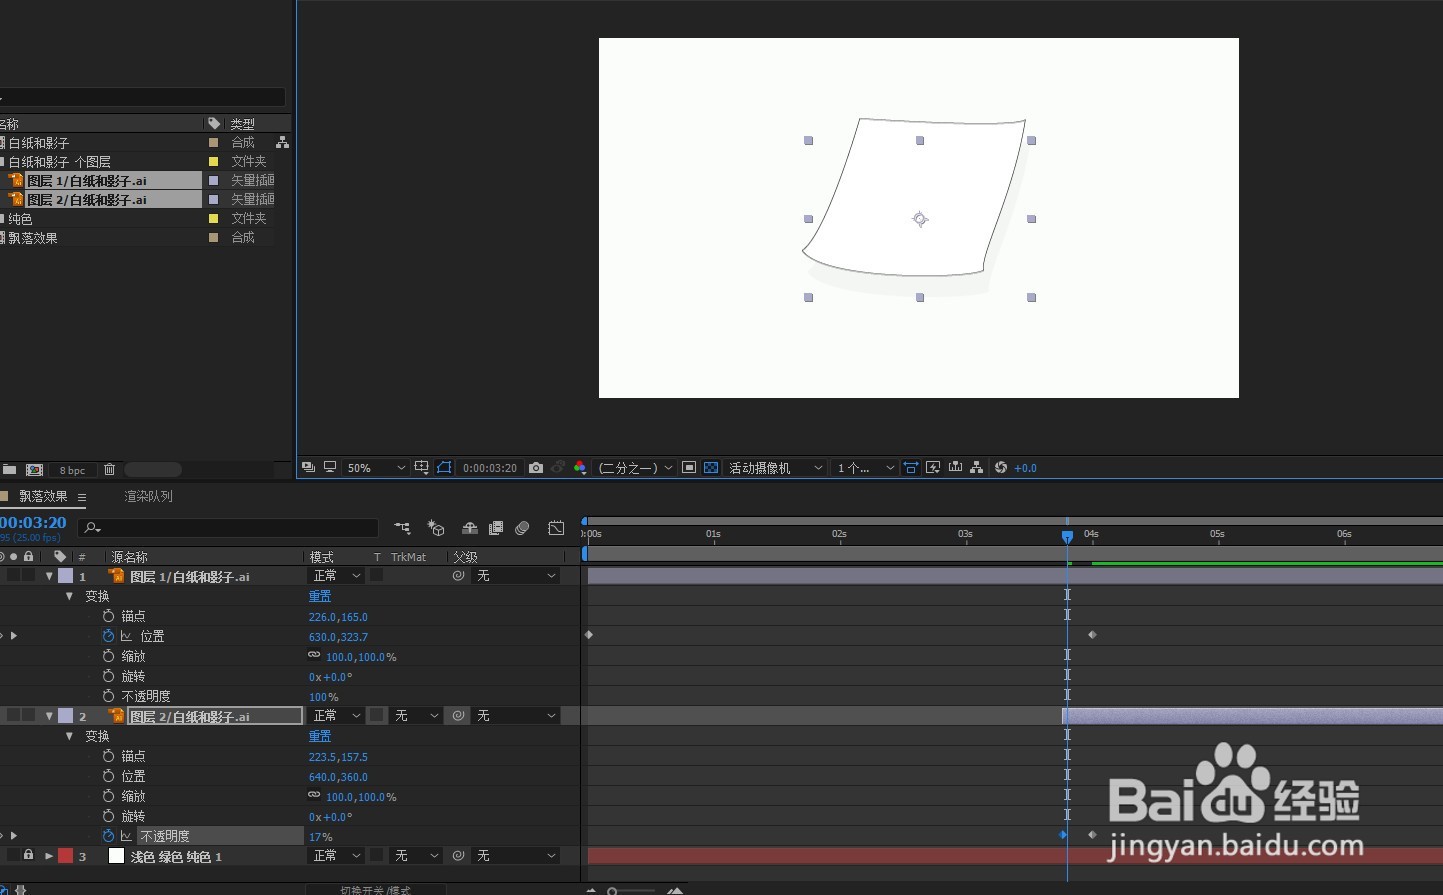Image resolution: width=1443 pixels, height=895 pixels.
Task: Open the channel and color management RGB icon
Action: click(x=580, y=468)
